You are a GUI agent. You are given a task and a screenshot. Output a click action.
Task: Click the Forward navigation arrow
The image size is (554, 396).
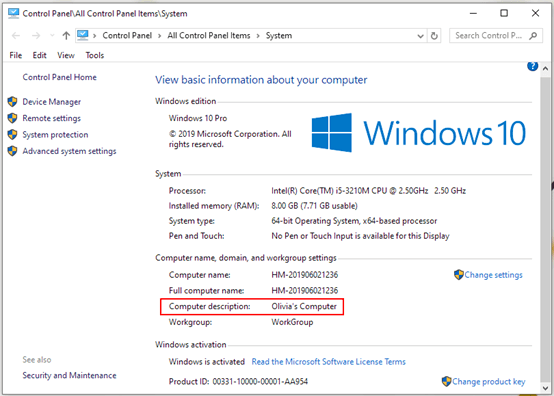(x=36, y=36)
